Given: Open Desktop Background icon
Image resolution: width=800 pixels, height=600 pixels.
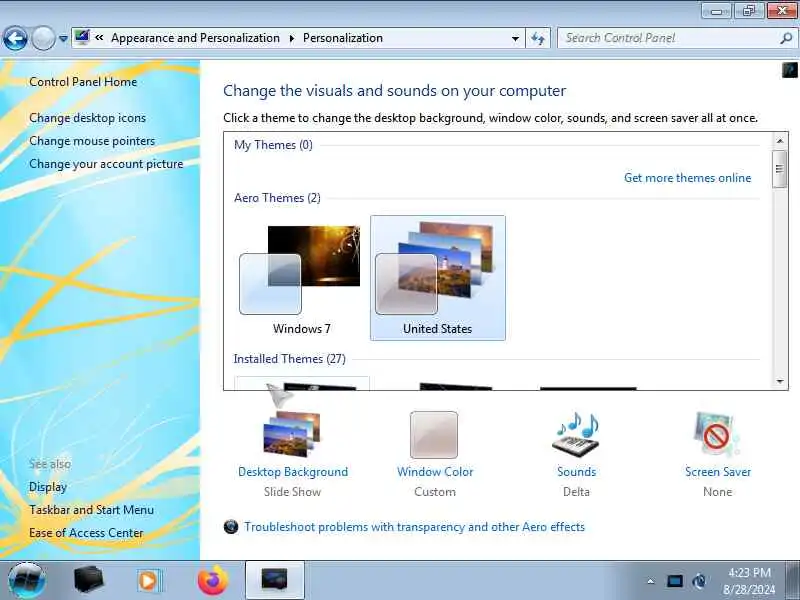Looking at the screenshot, I should click(x=292, y=434).
